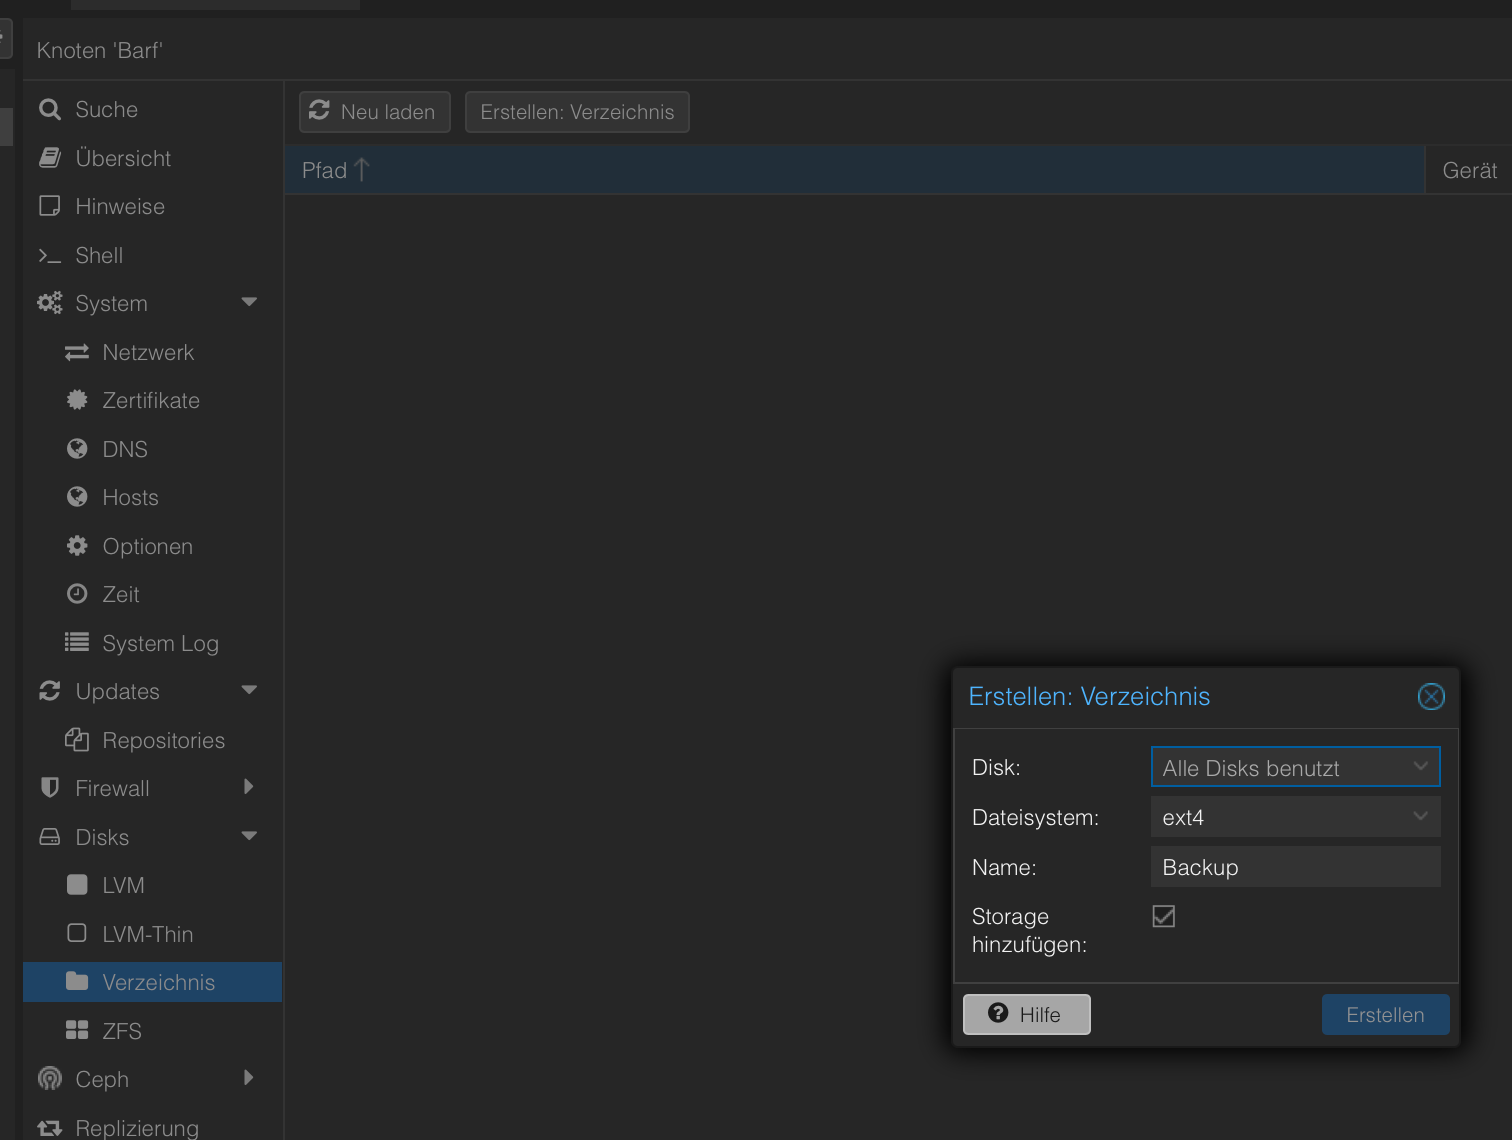Viewport: 1512px width, 1140px height.
Task: Select System Log in the sidebar
Action: tap(152, 643)
